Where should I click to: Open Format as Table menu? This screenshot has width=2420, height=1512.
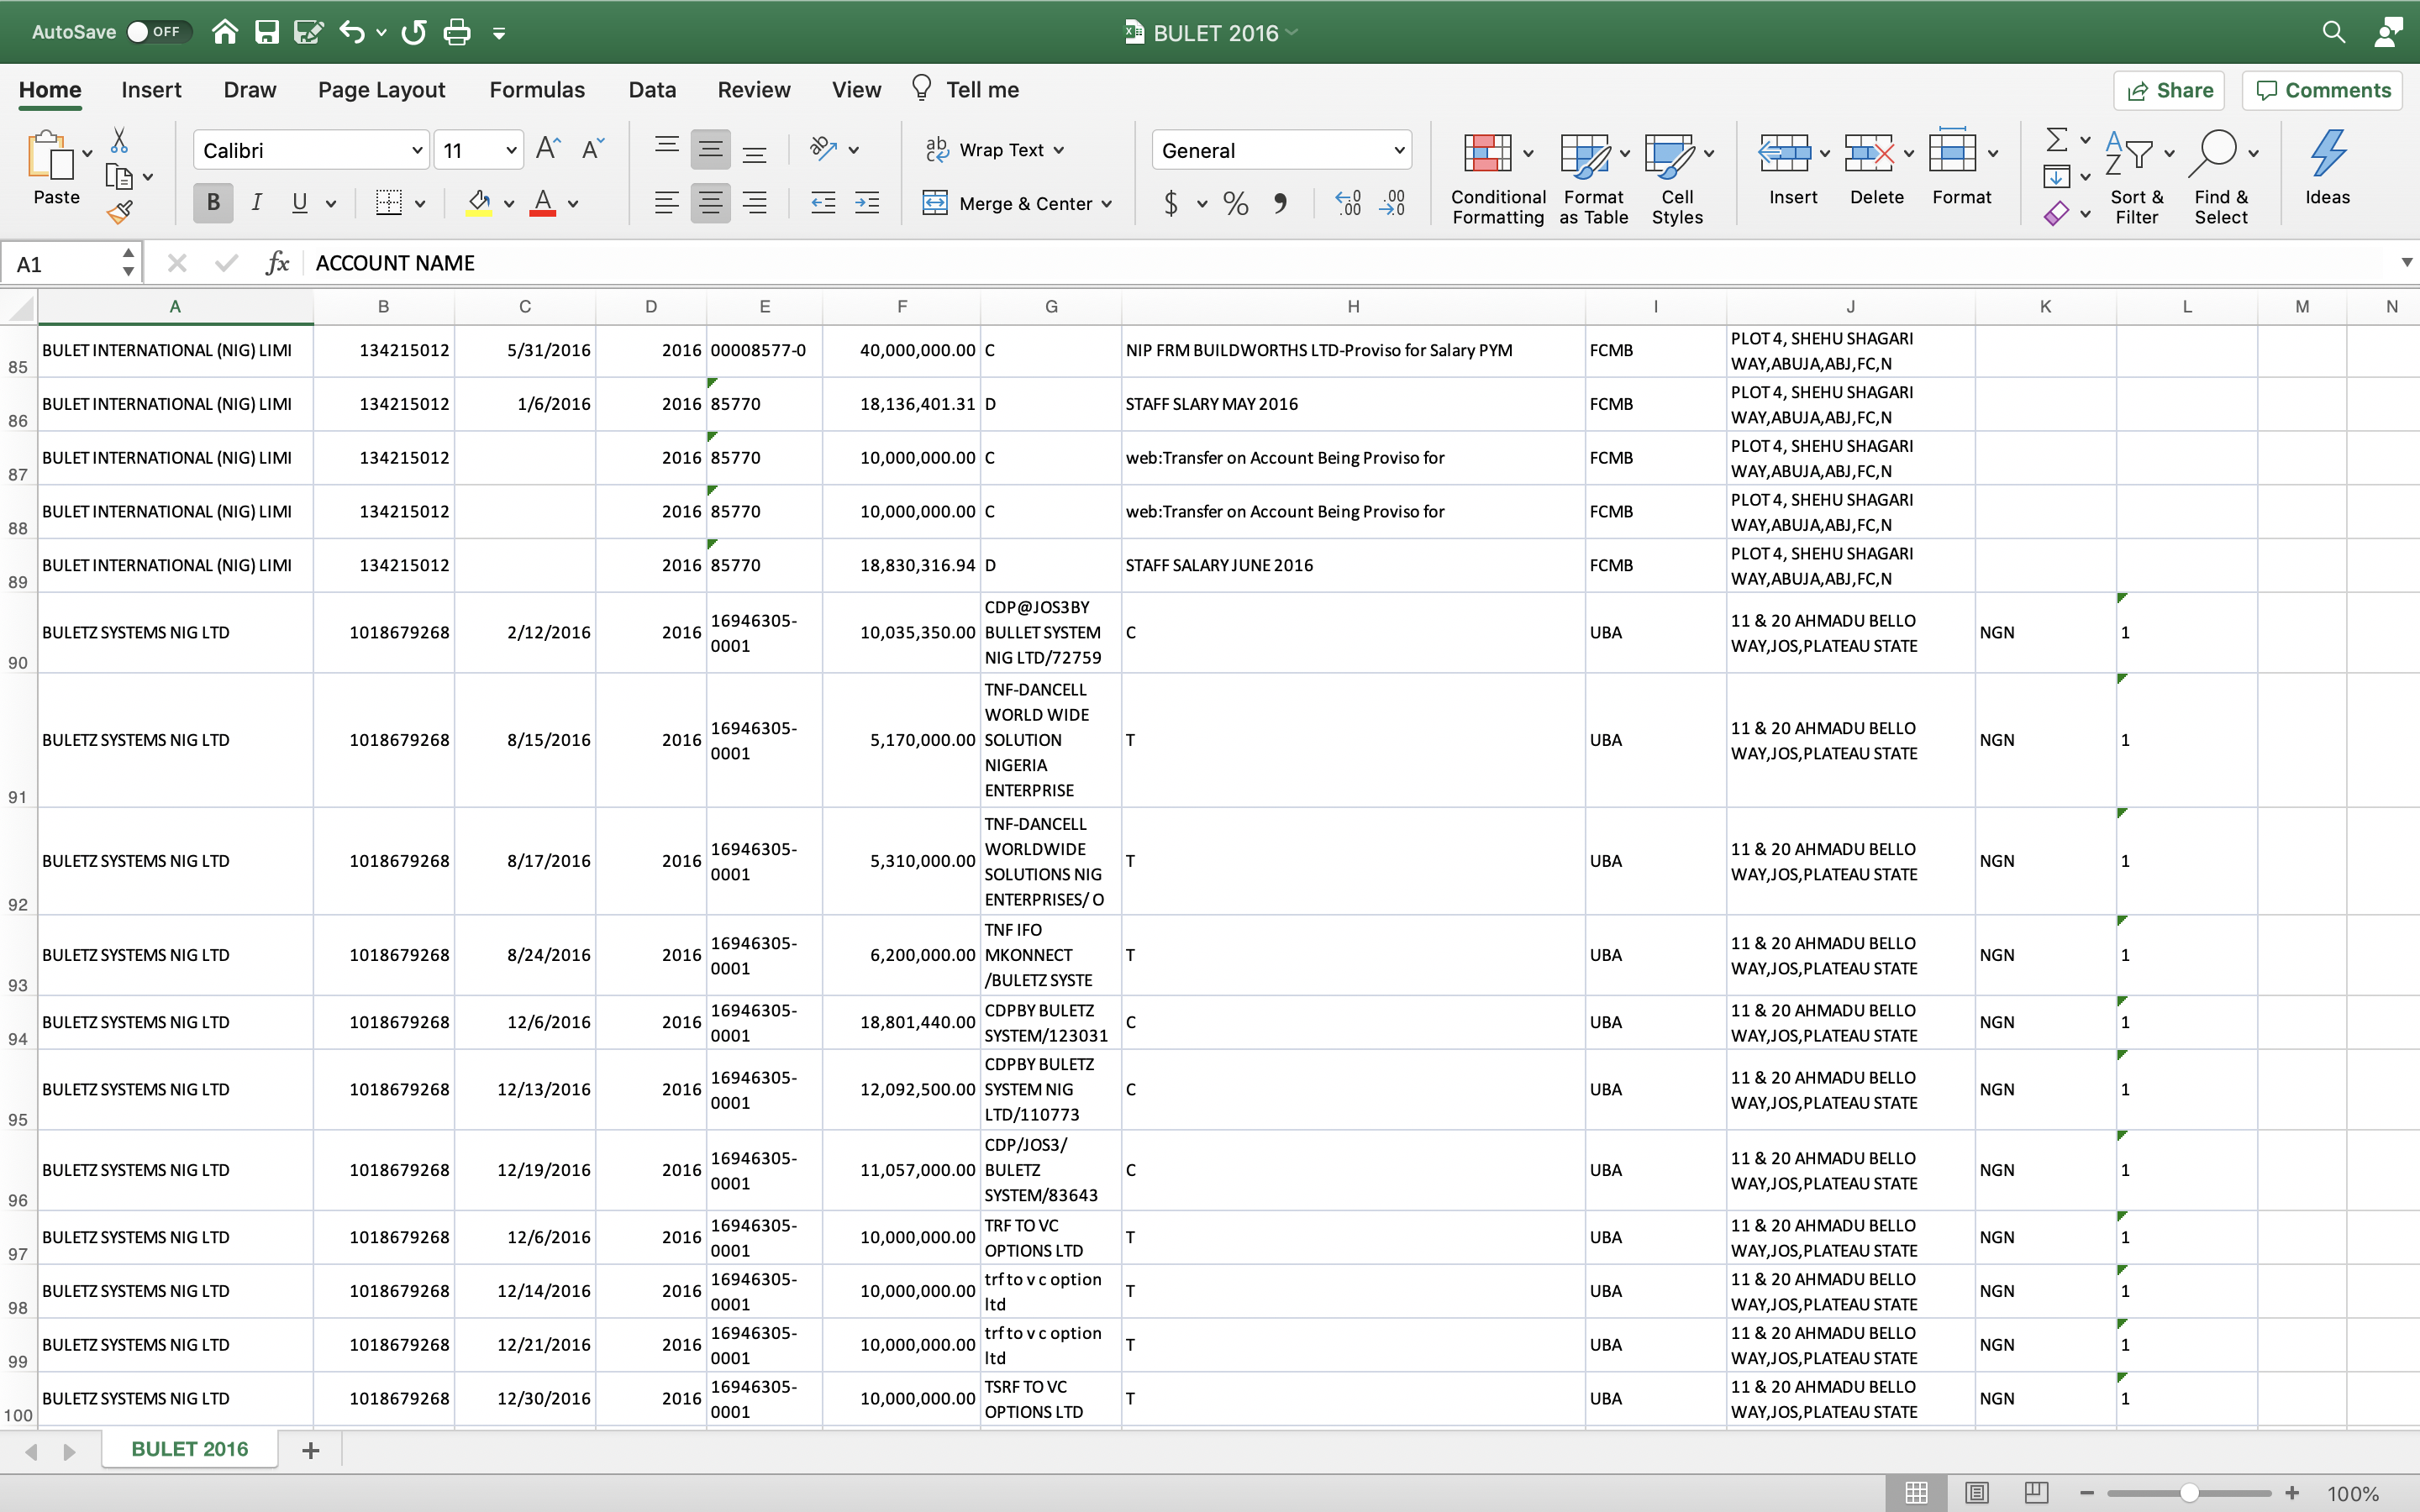1594,178
